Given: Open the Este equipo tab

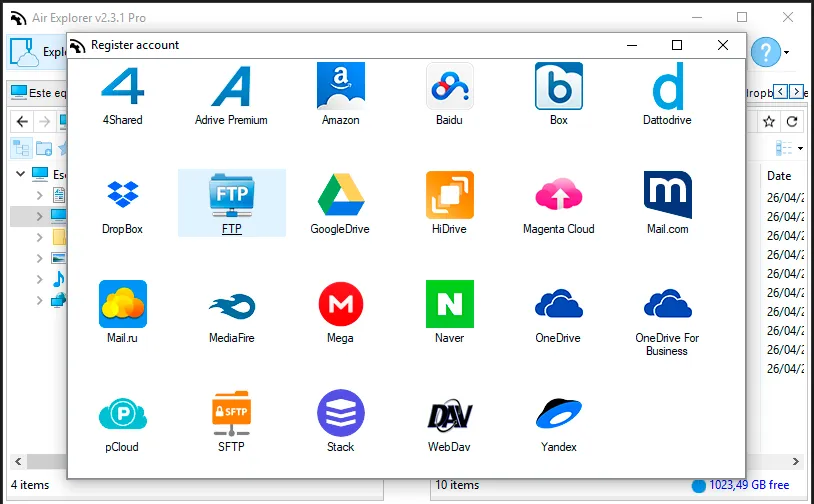Looking at the screenshot, I should click(38, 92).
